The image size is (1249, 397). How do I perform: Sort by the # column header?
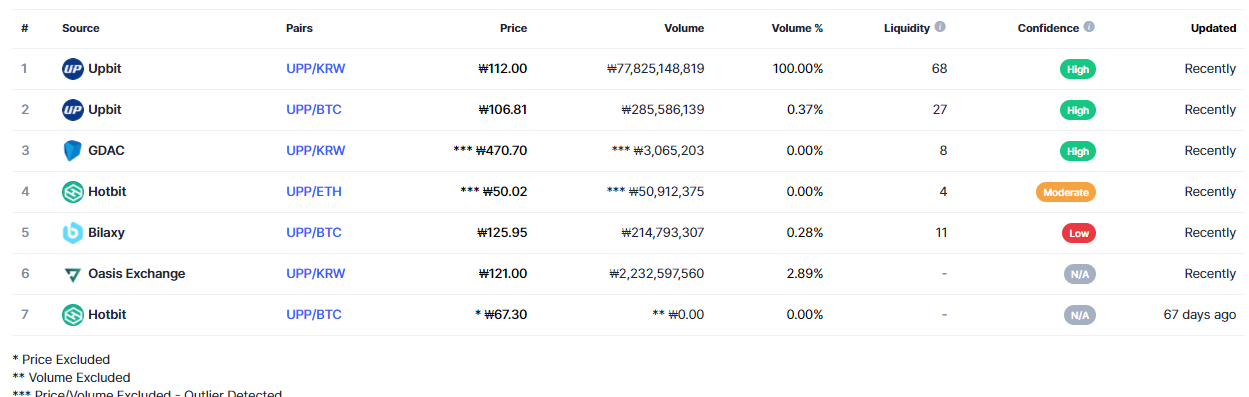(25, 28)
